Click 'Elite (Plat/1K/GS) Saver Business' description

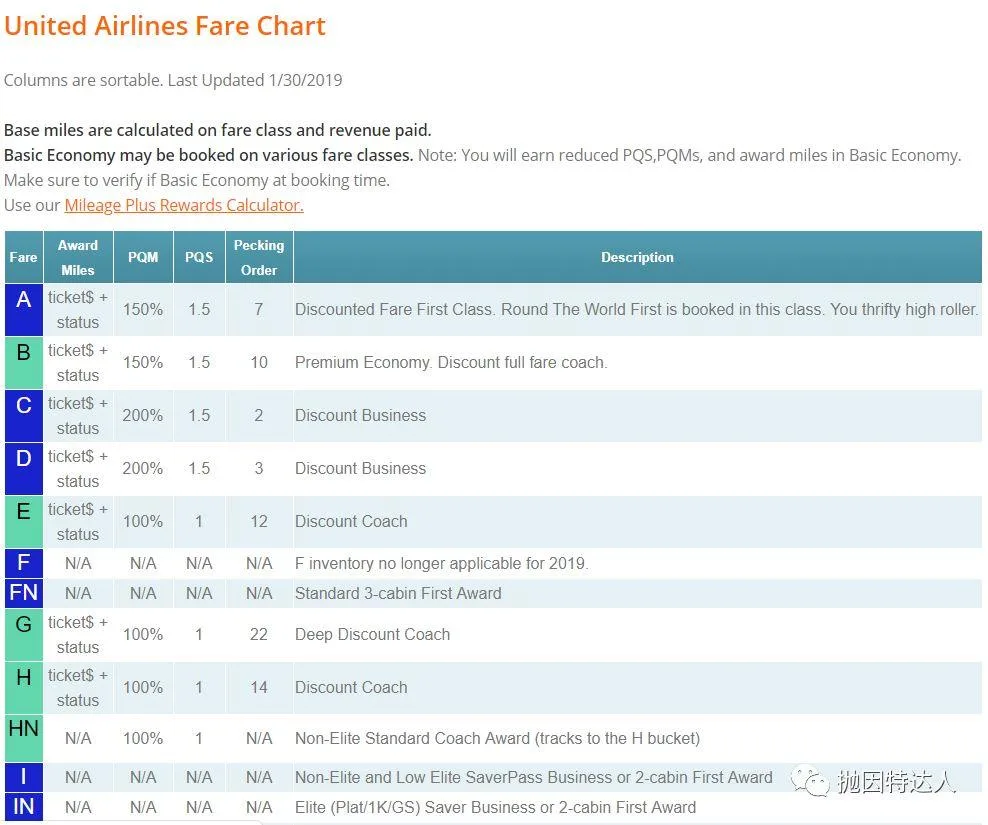pos(495,807)
